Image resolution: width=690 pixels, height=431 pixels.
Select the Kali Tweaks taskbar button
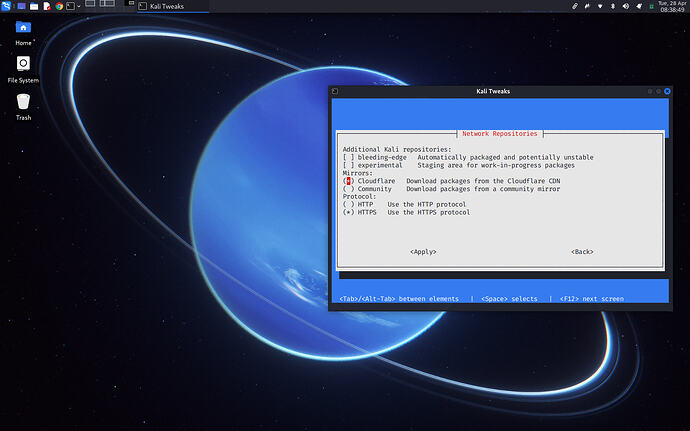[173, 6]
